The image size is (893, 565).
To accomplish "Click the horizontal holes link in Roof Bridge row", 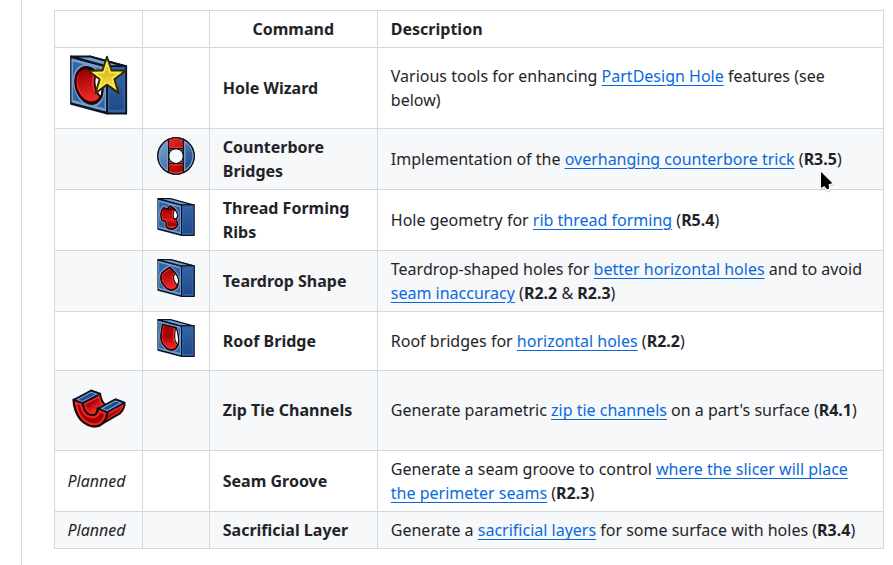I will click(577, 341).
